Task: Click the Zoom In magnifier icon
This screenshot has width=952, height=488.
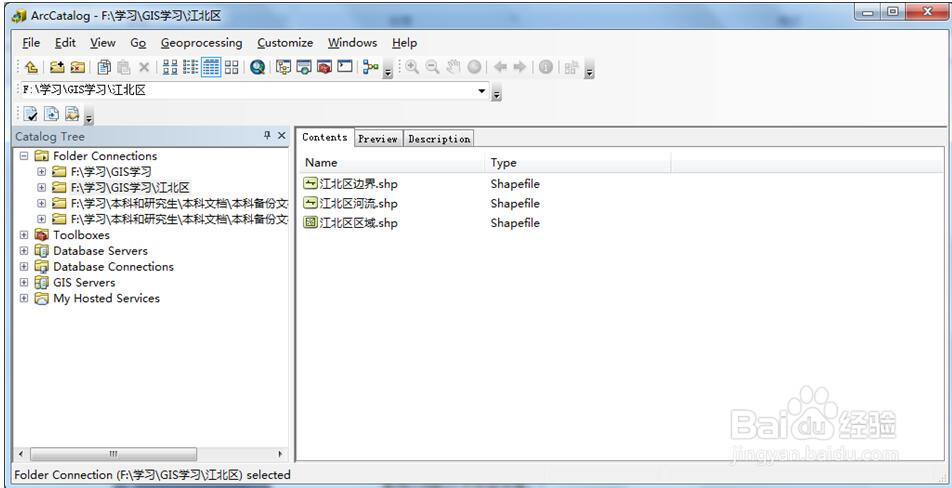Action: click(x=412, y=67)
